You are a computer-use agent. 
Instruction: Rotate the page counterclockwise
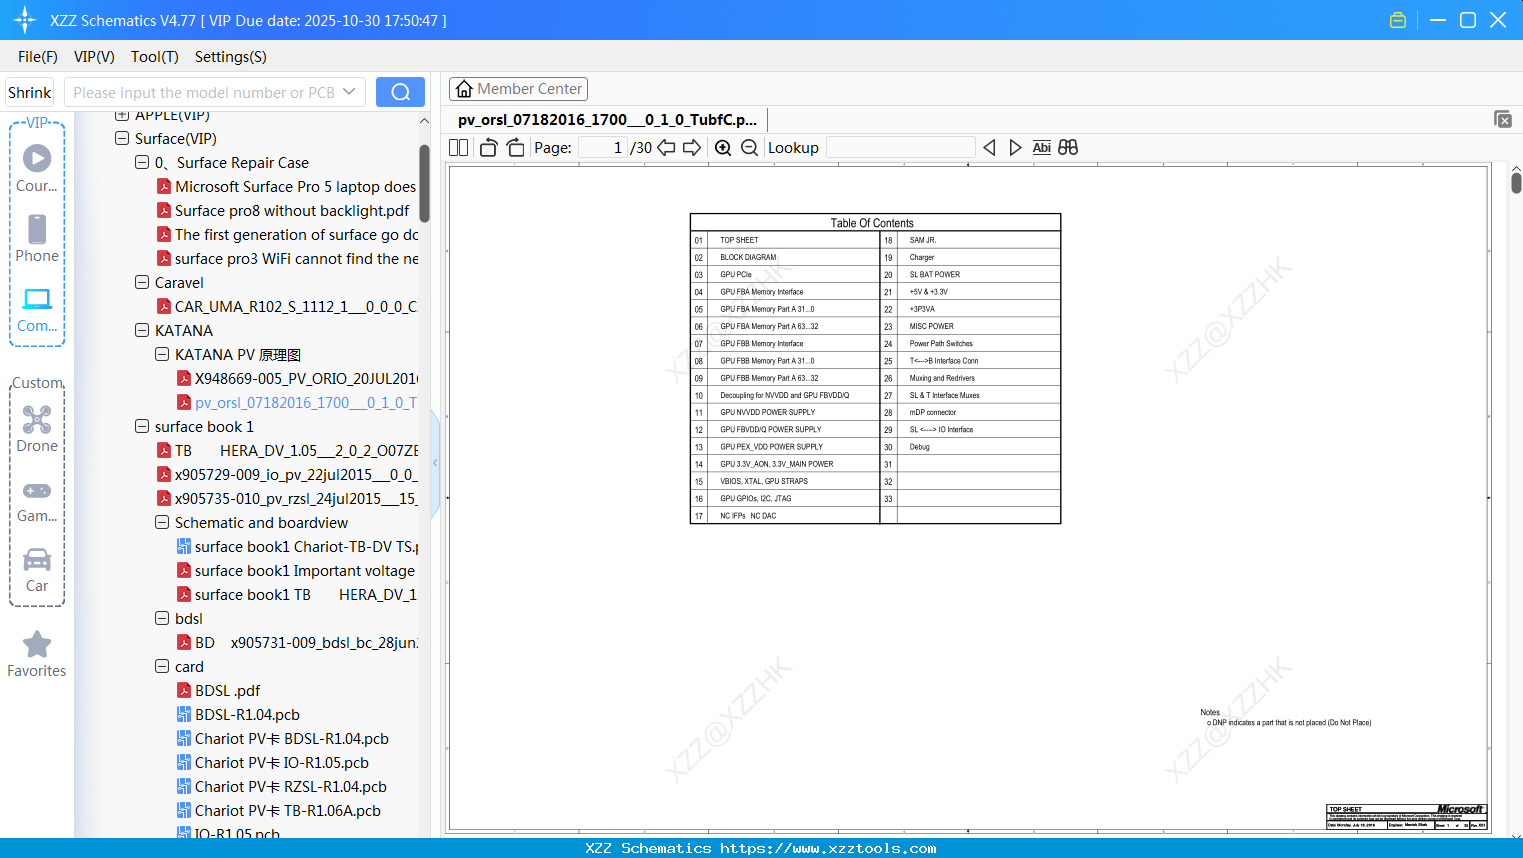click(489, 148)
